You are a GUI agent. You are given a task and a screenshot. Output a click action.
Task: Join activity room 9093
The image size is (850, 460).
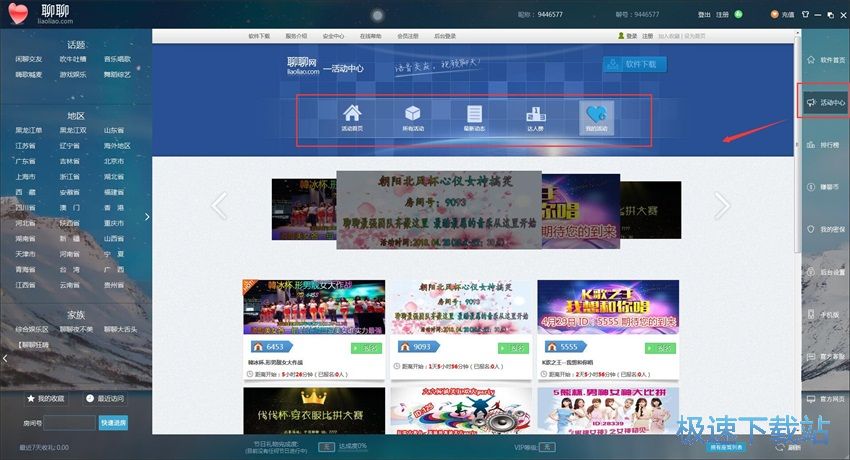513,348
